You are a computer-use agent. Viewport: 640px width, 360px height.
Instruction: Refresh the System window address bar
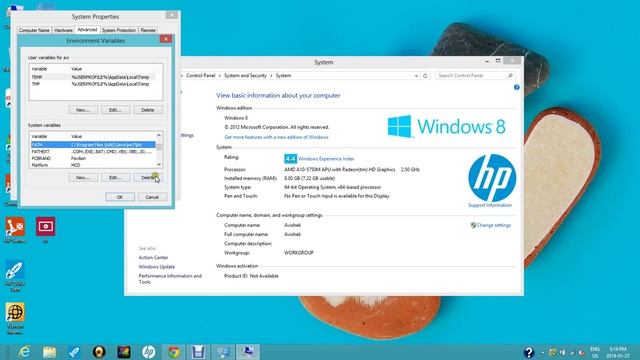coord(425,76)
